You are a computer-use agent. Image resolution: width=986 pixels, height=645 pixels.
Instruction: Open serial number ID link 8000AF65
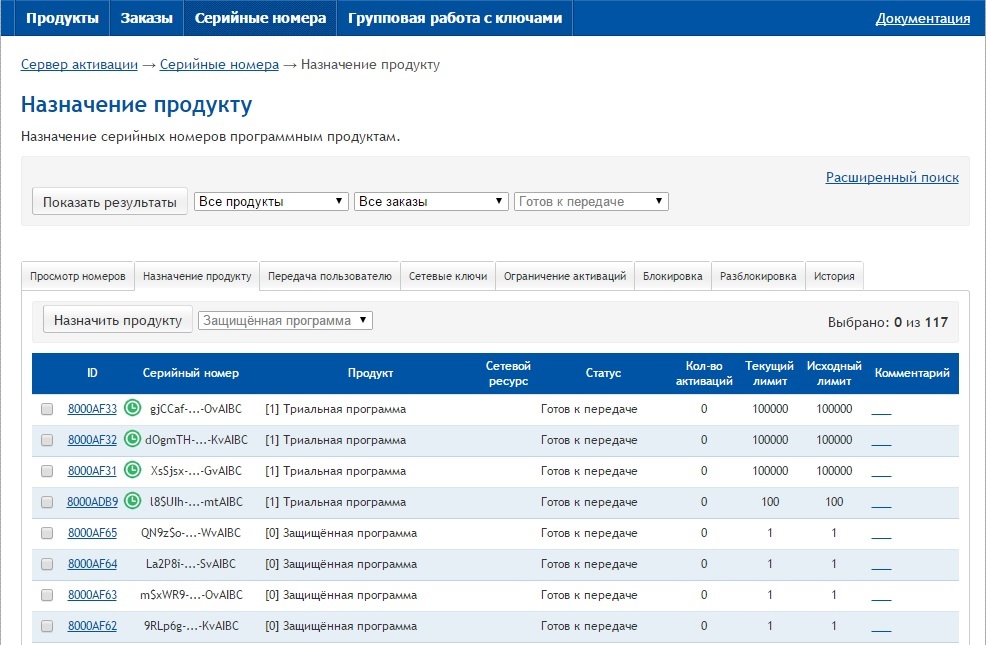click(x=92, y=533)
